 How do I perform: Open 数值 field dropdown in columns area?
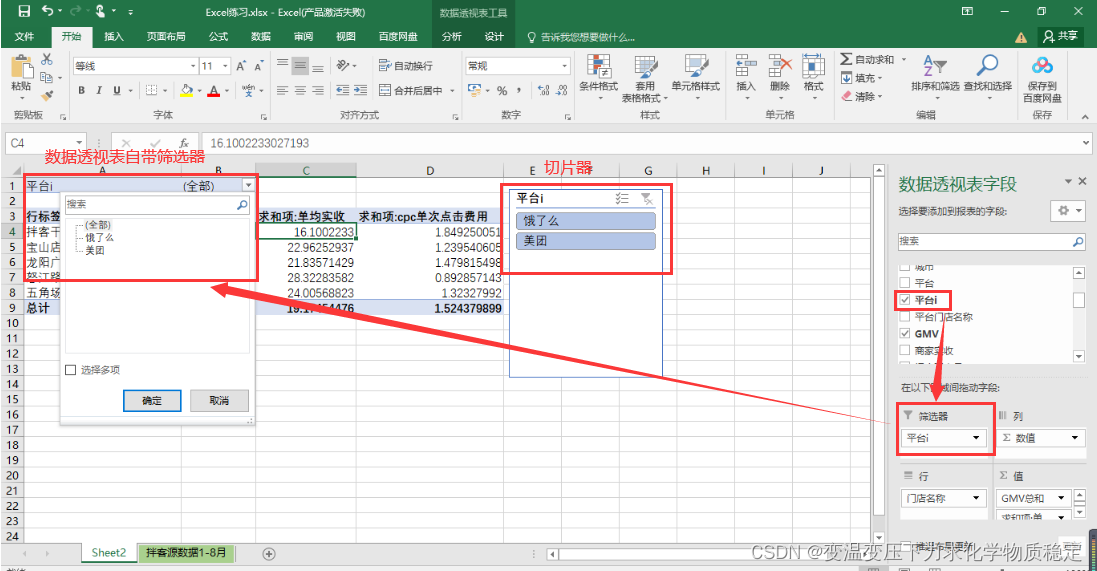(1075, 438)
